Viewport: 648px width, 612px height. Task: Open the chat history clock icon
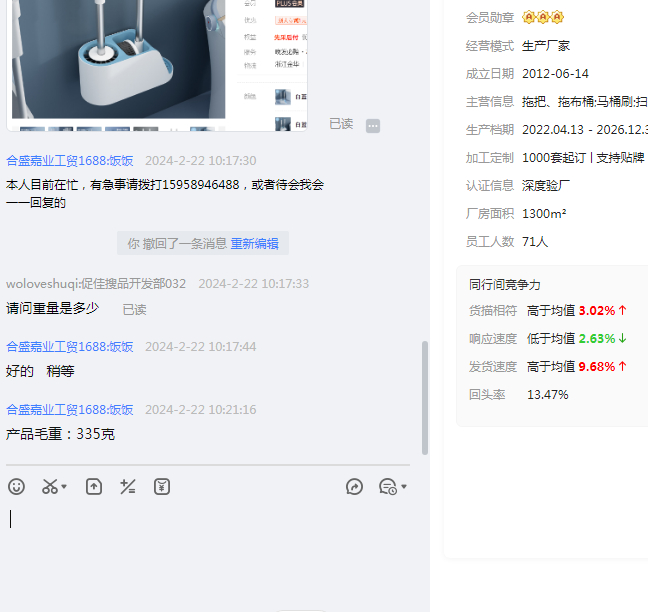(388, 486)
